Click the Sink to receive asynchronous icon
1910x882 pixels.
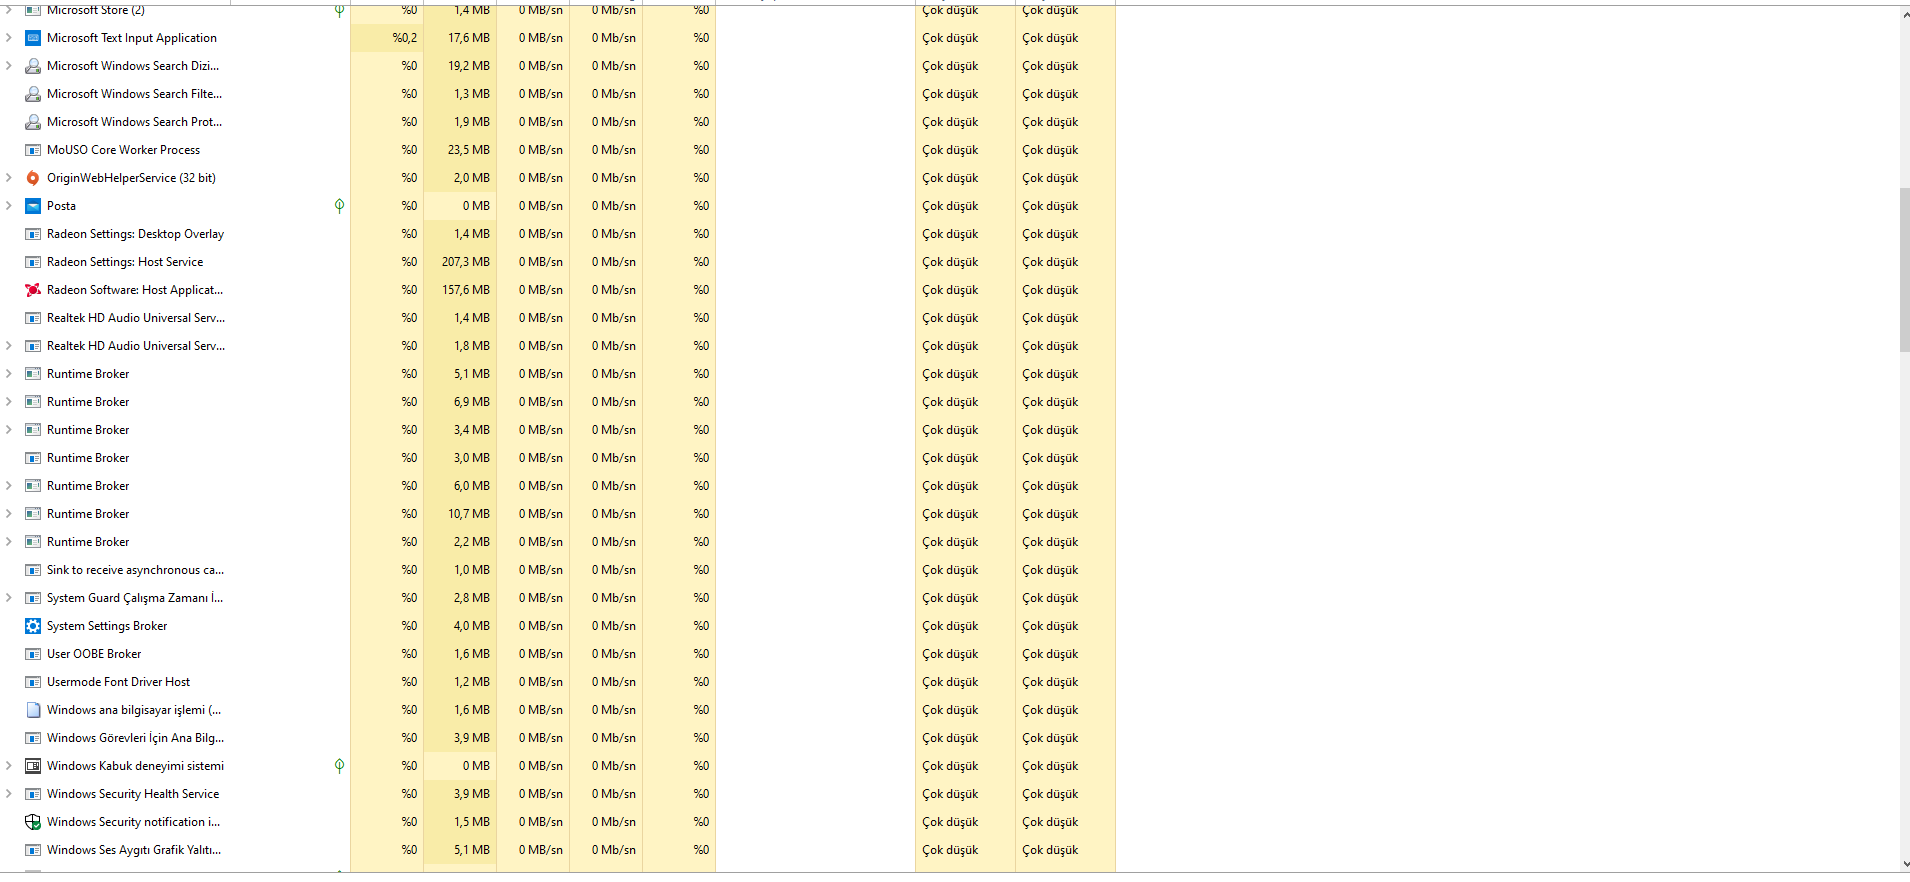[33, 570]
